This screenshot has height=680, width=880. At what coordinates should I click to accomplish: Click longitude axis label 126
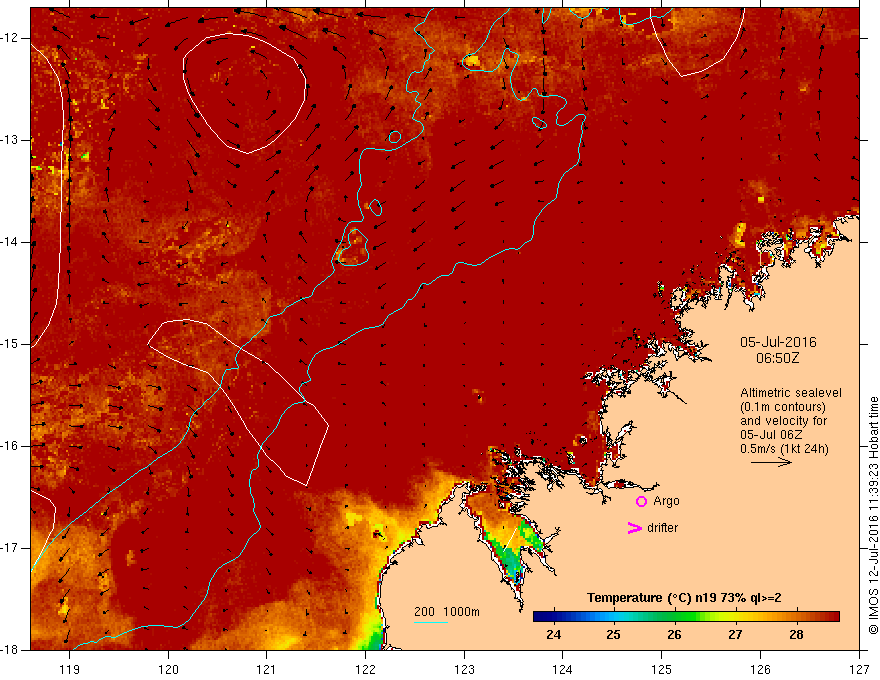pyautogui.click(x=760, y=669)
